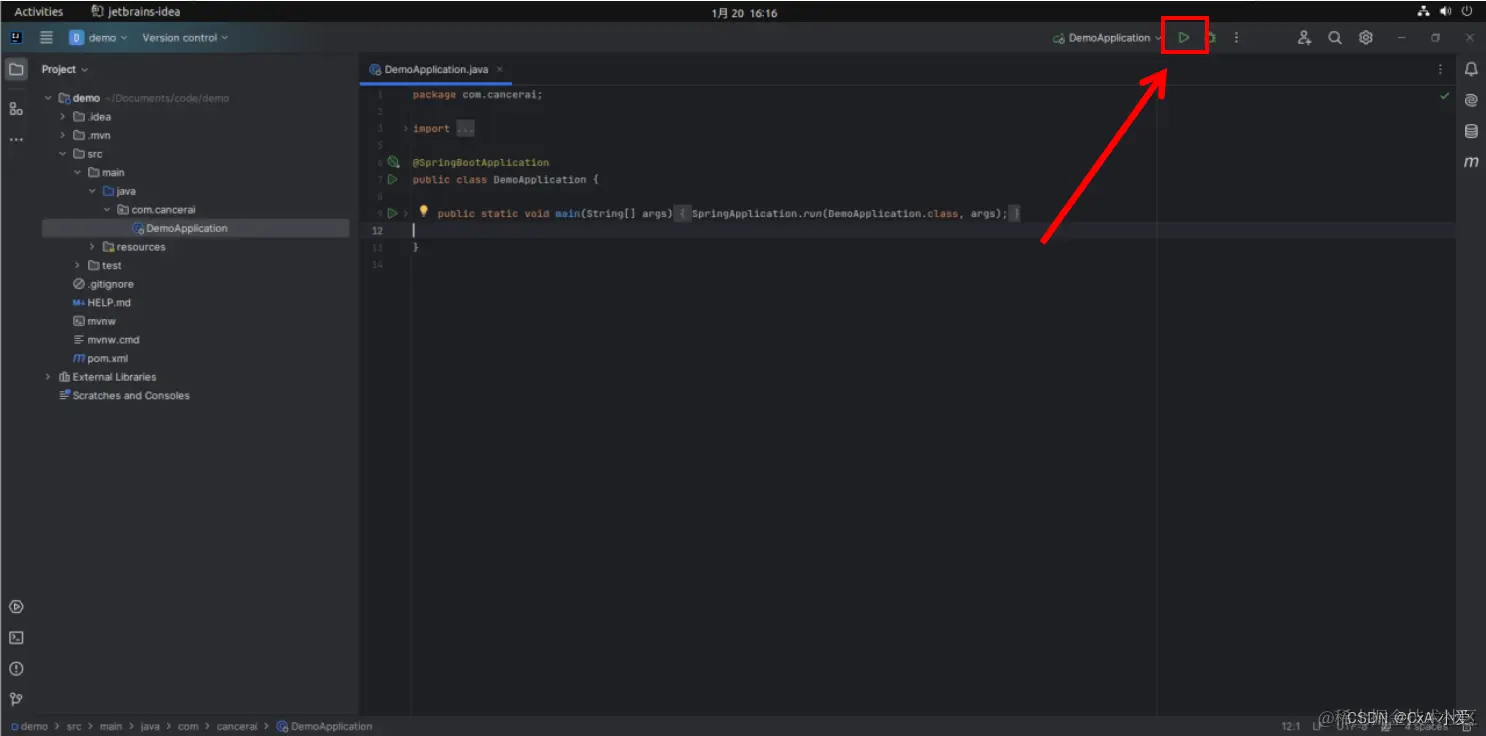Close the DemoApplication.java tab

[x=500, y=69]
